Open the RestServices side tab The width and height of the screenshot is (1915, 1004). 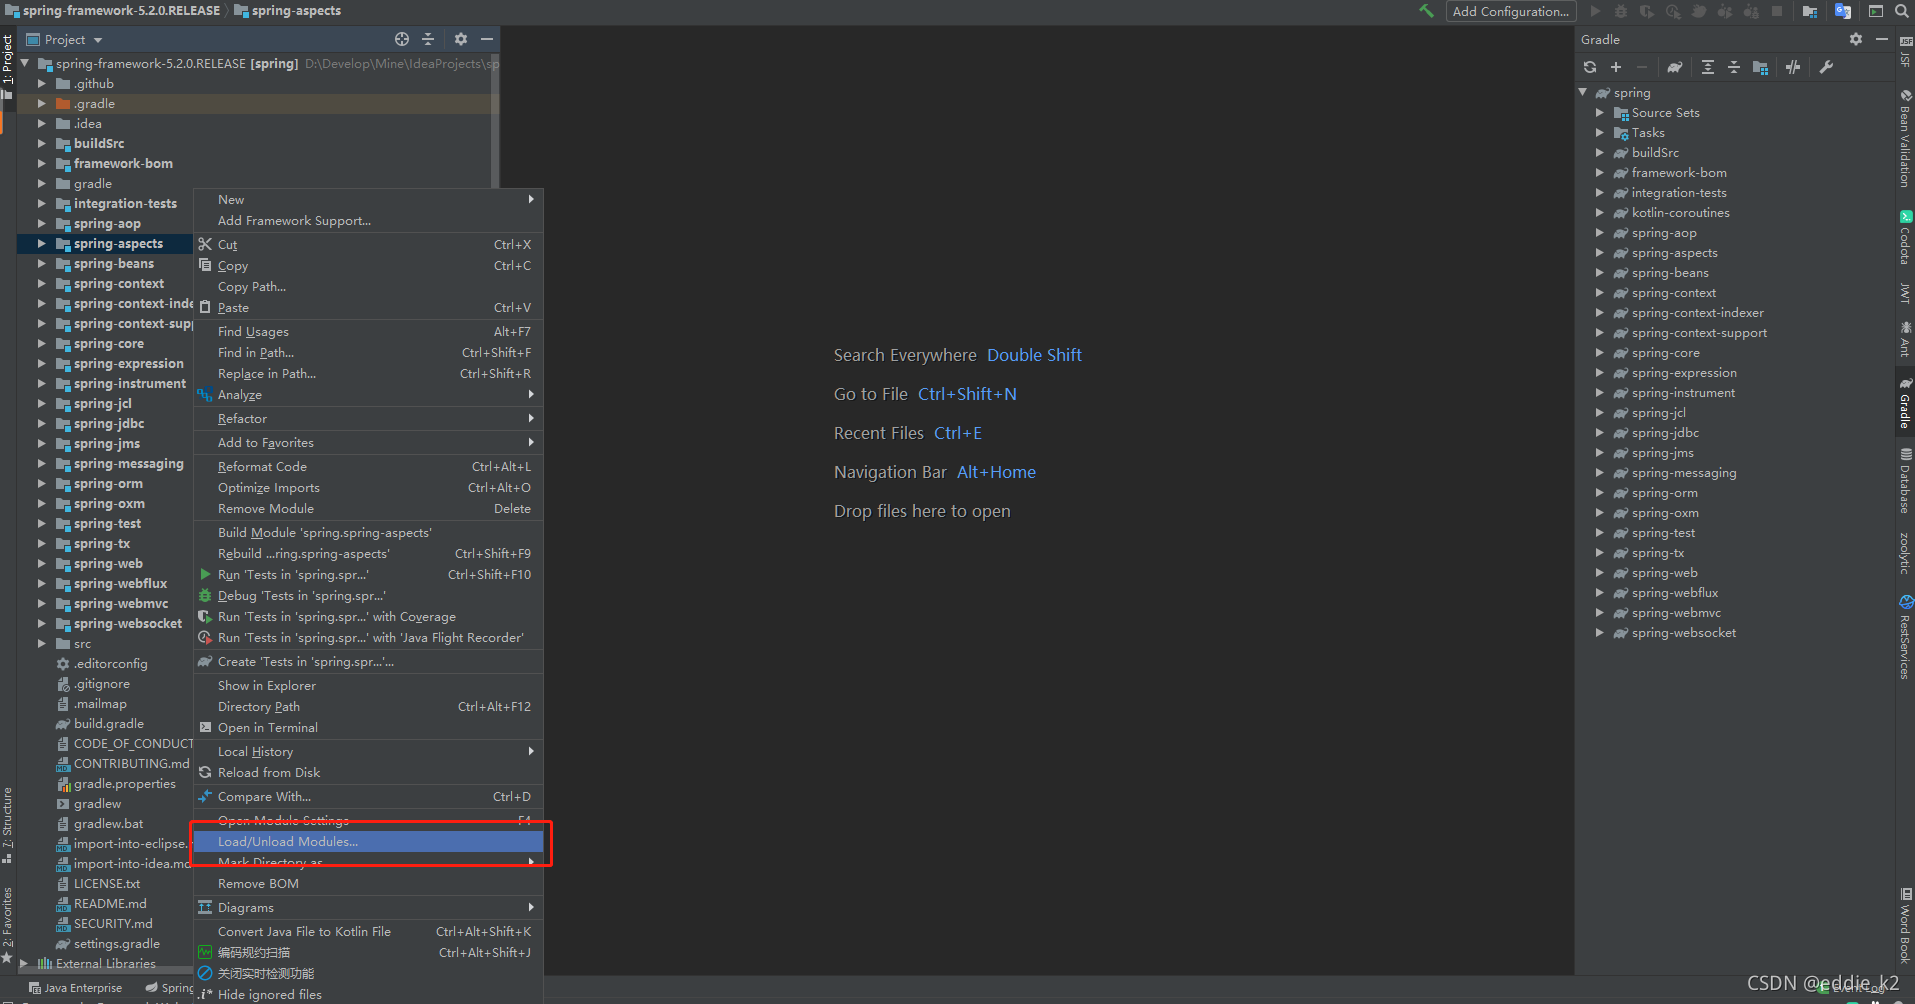pos(1905,638)
